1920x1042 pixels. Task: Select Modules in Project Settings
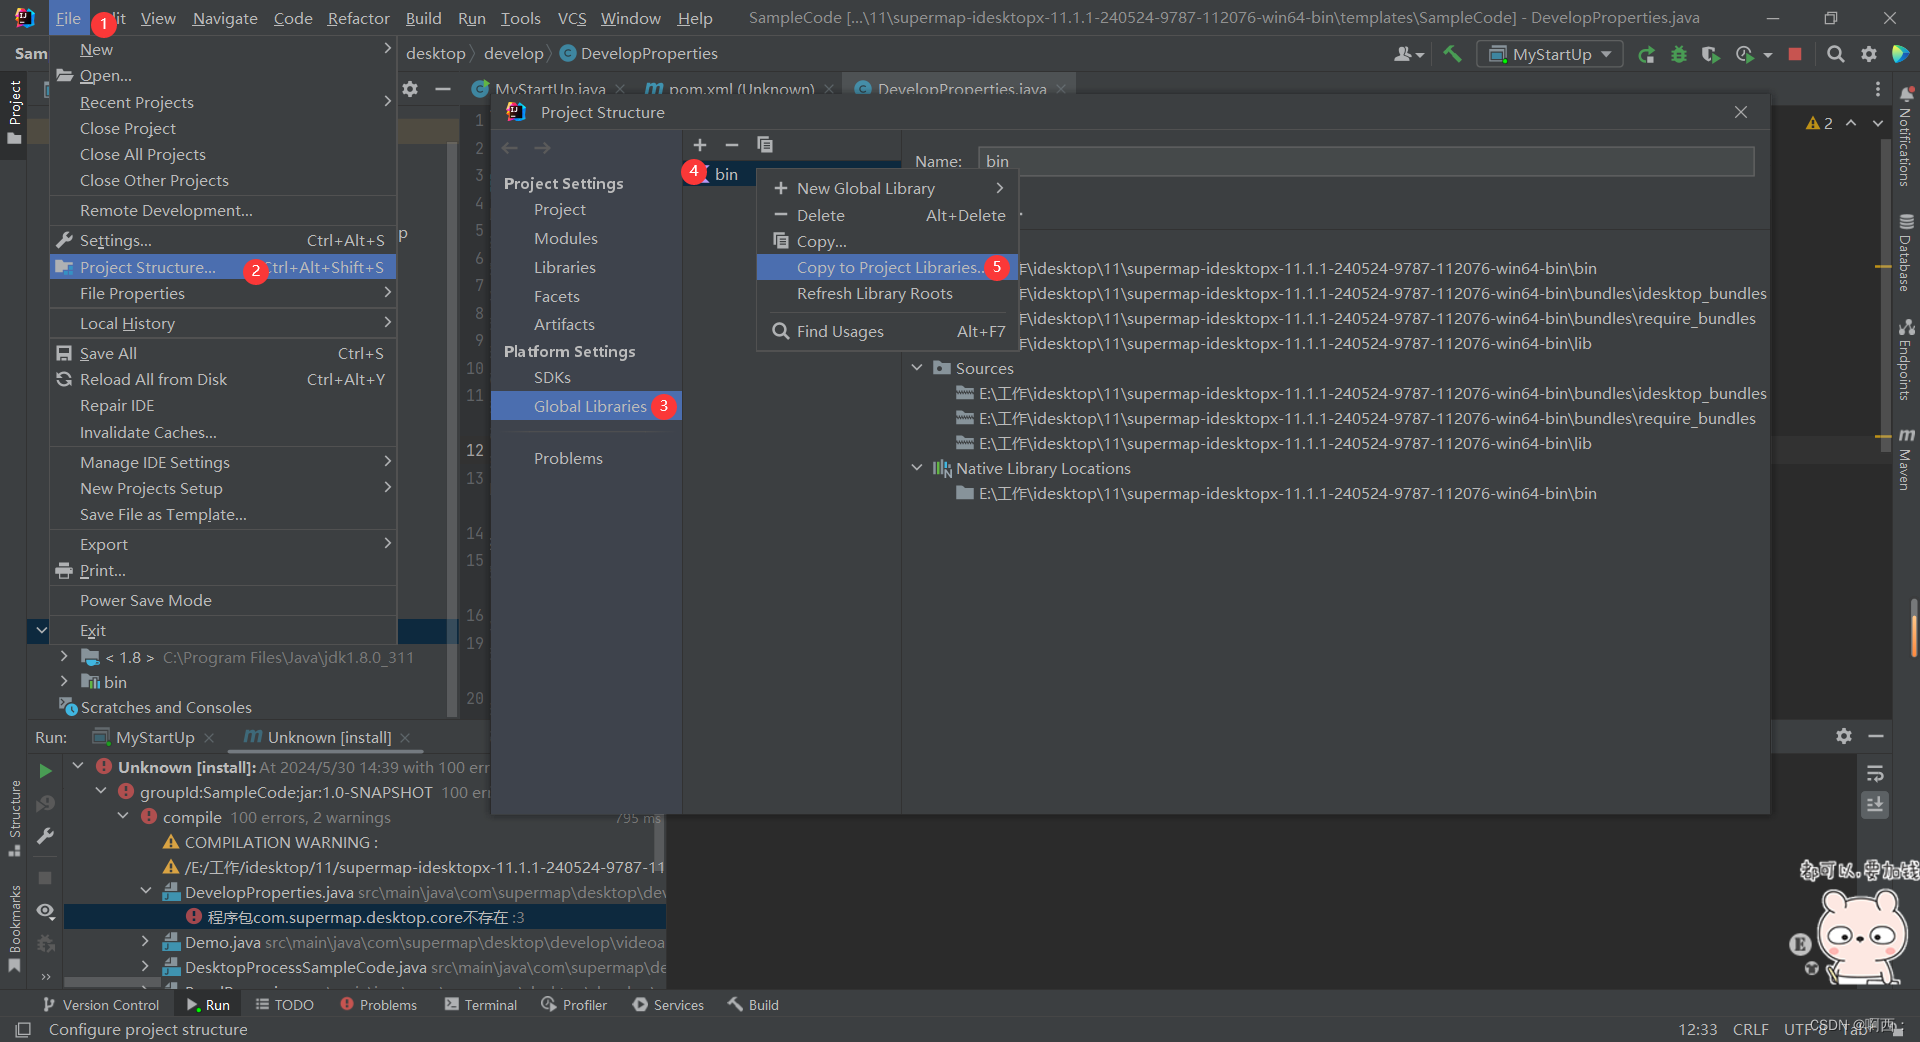click(566, 238)
